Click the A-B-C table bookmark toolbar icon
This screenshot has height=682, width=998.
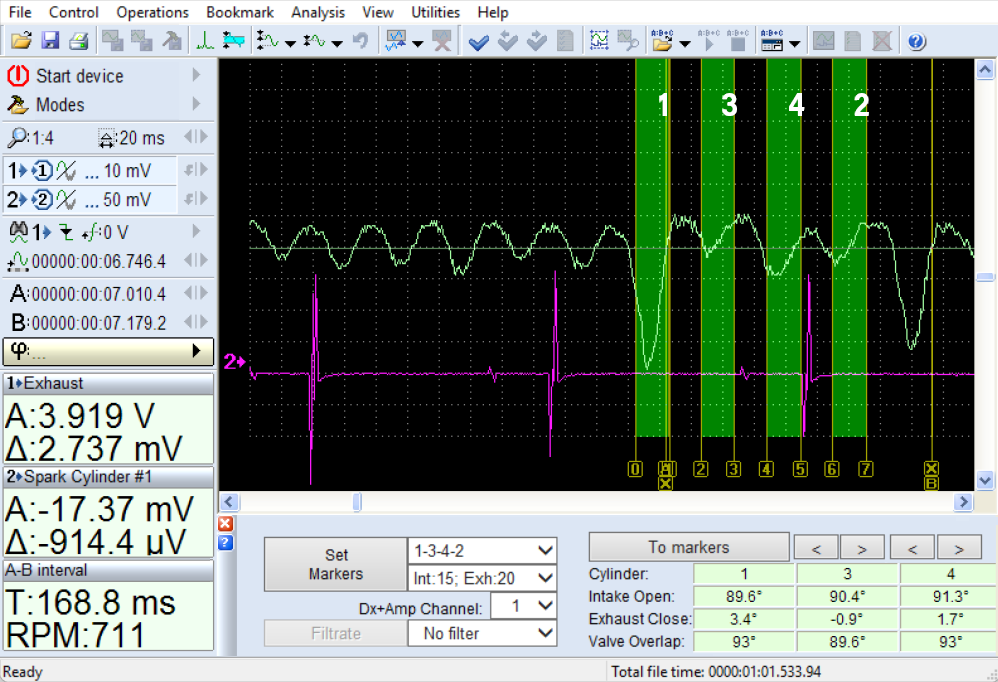click(x=771, y=41)
